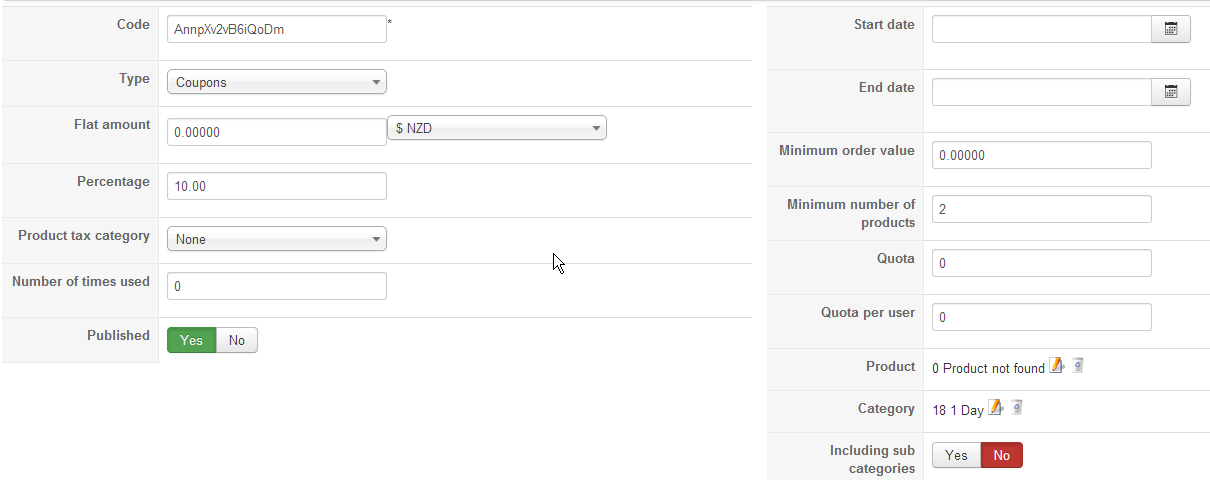Focus the Minimum order value field

click(1041, 155)
